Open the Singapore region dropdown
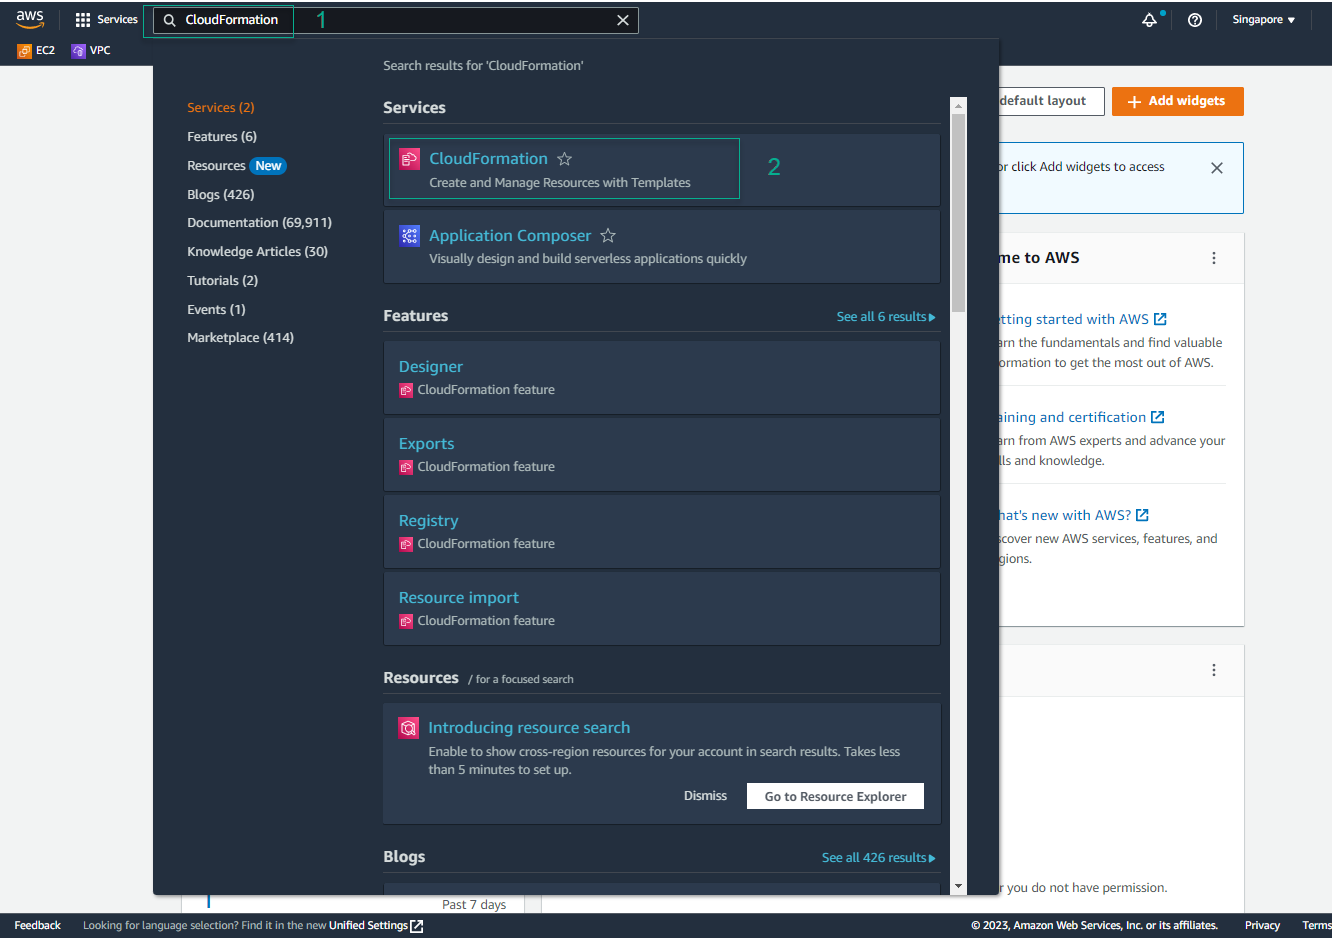 point(1263,20)
